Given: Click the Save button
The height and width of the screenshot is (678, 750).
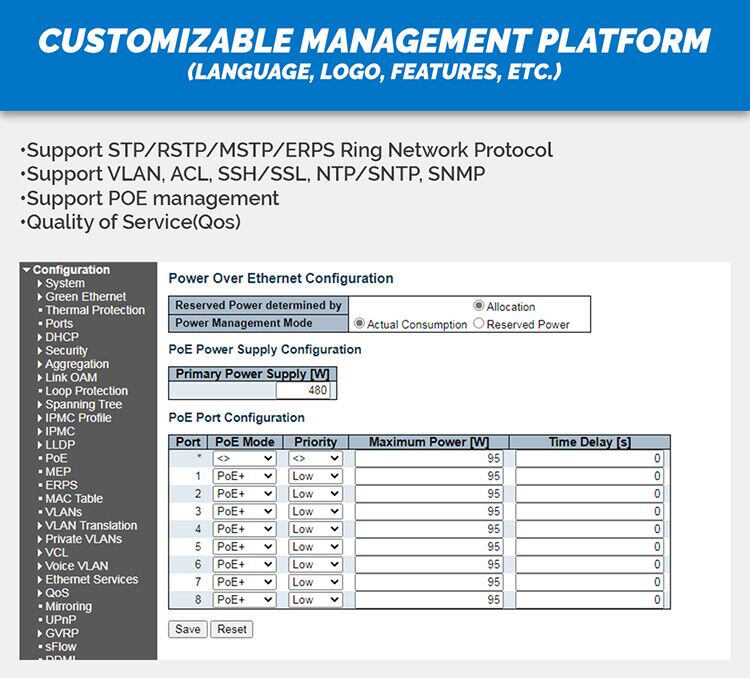Looking at the screenshot, I should [187, 629].
